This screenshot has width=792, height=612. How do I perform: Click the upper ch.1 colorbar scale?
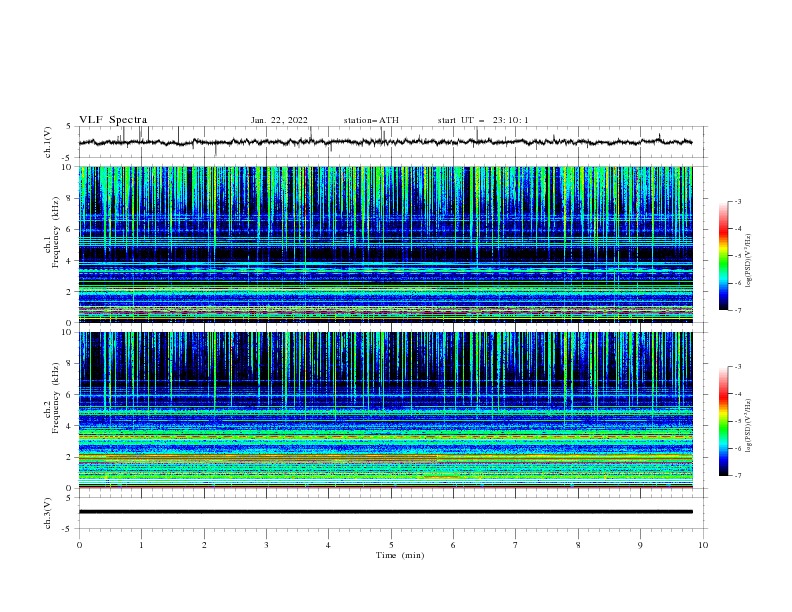tap(723, 256)
